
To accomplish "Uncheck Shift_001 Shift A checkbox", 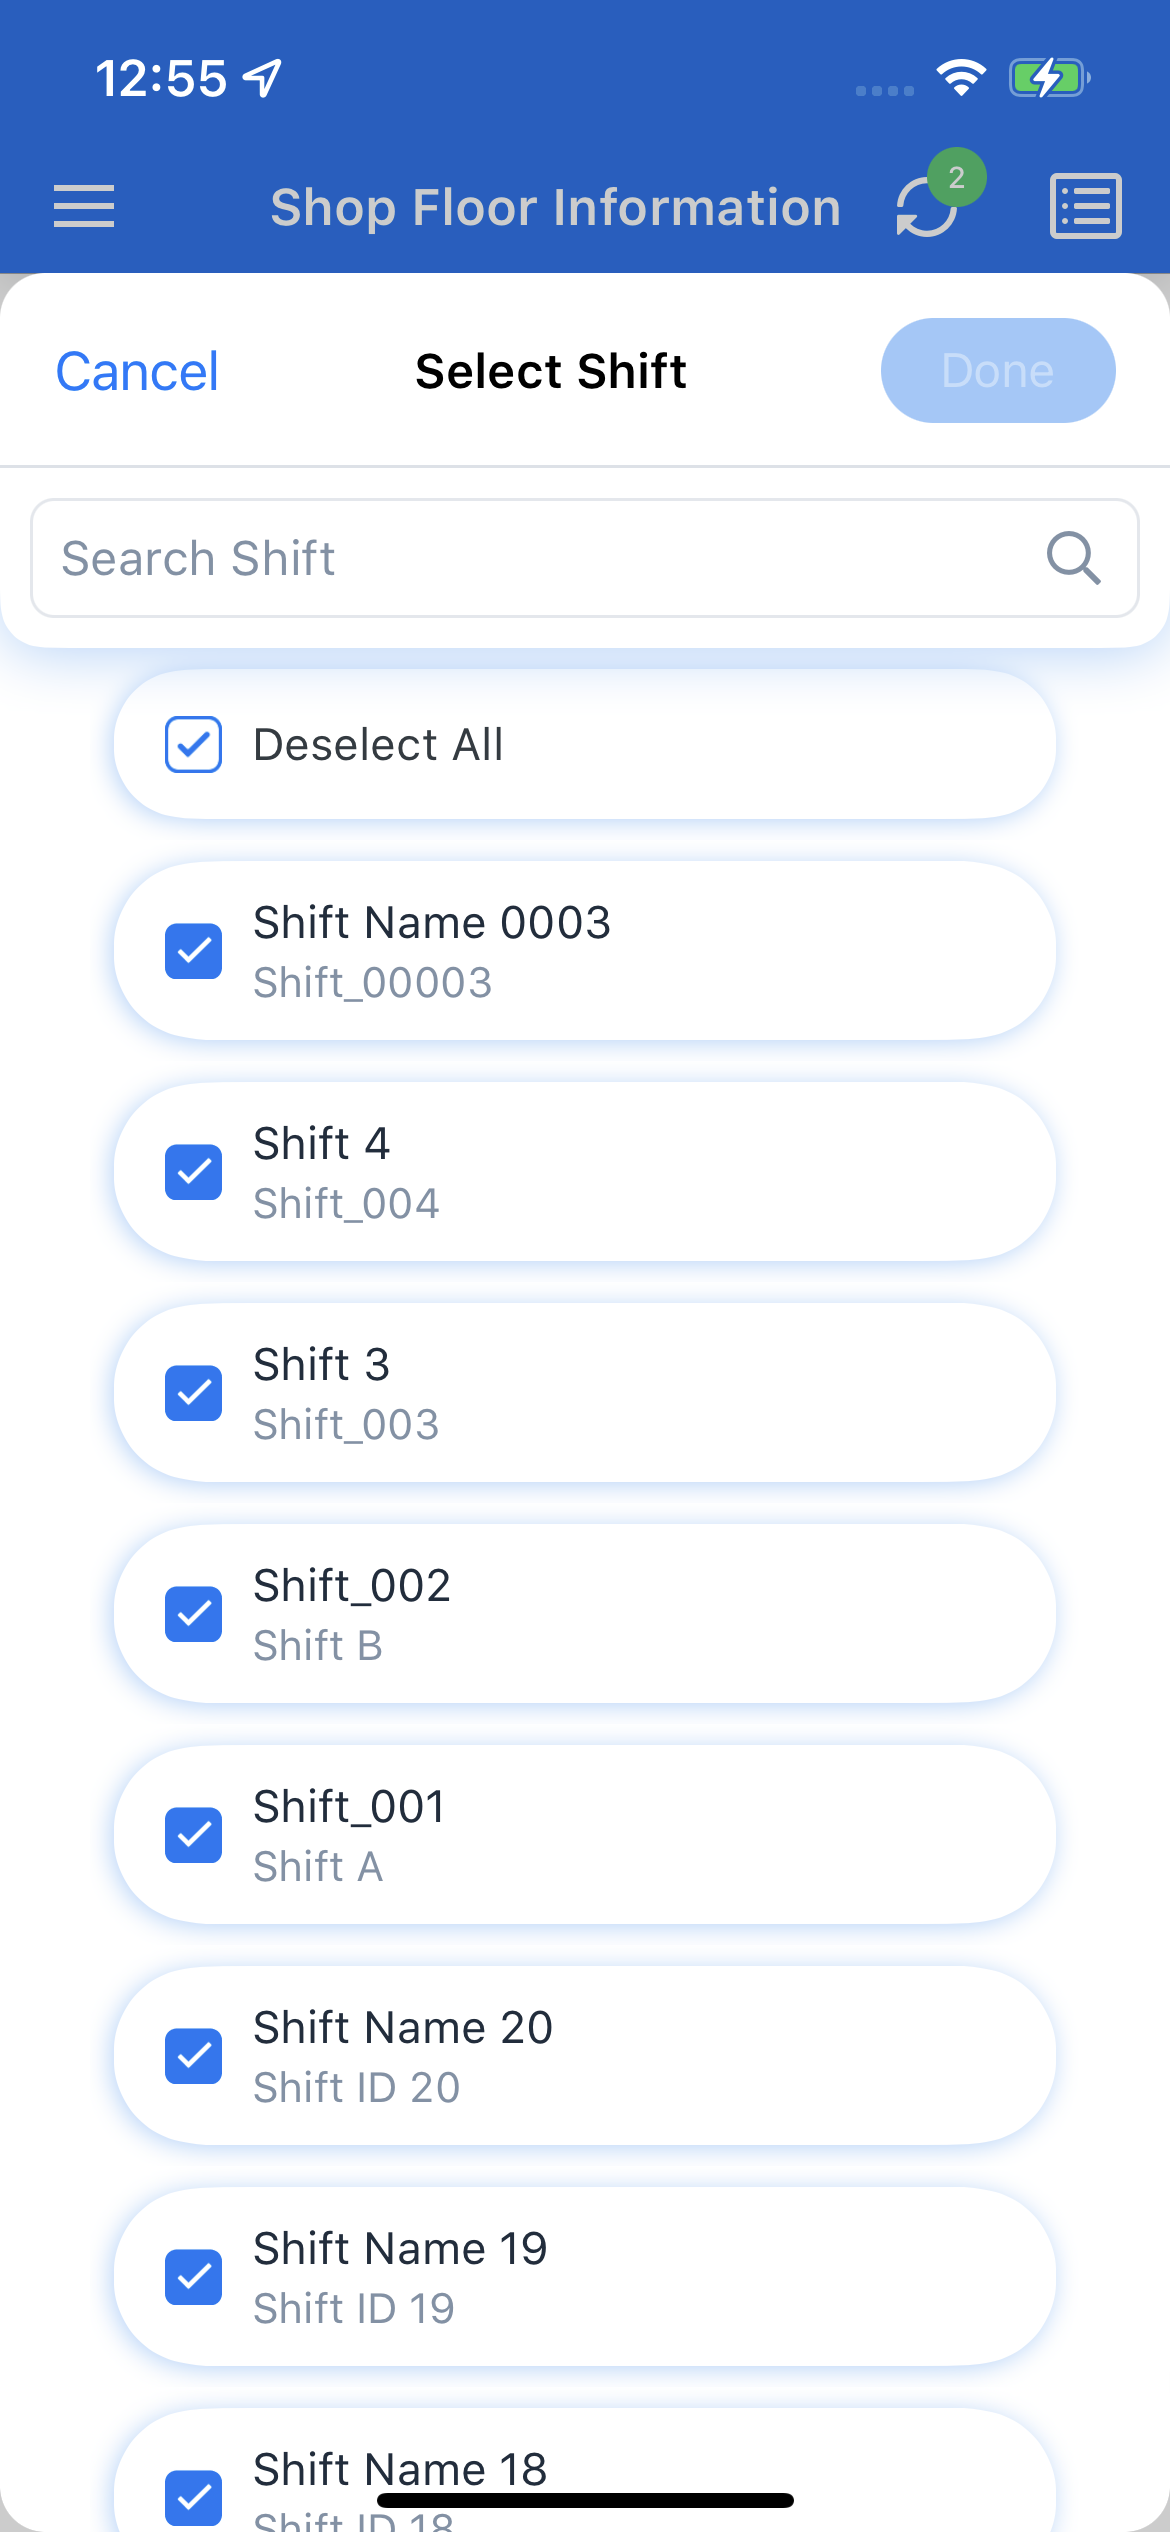I will pyautogui.click(x=193, y=1835).
